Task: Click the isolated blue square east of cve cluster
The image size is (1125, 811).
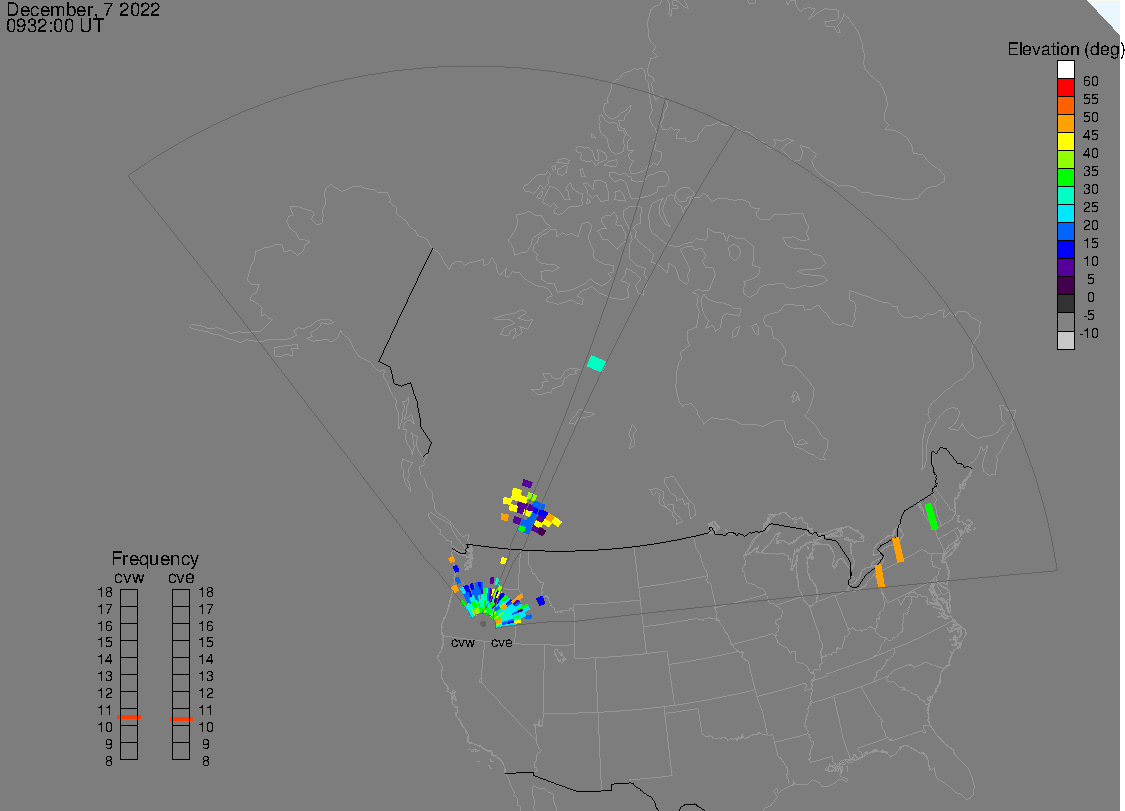Action: 540,601
